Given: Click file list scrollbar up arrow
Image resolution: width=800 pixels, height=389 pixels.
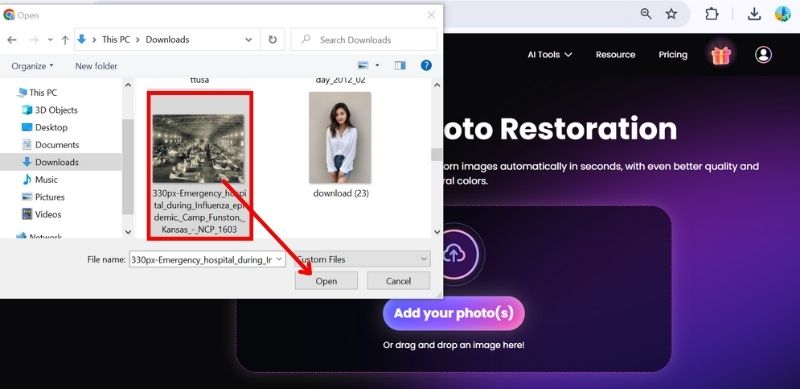Looking at the screenshot, I should [x=437, y=85].
